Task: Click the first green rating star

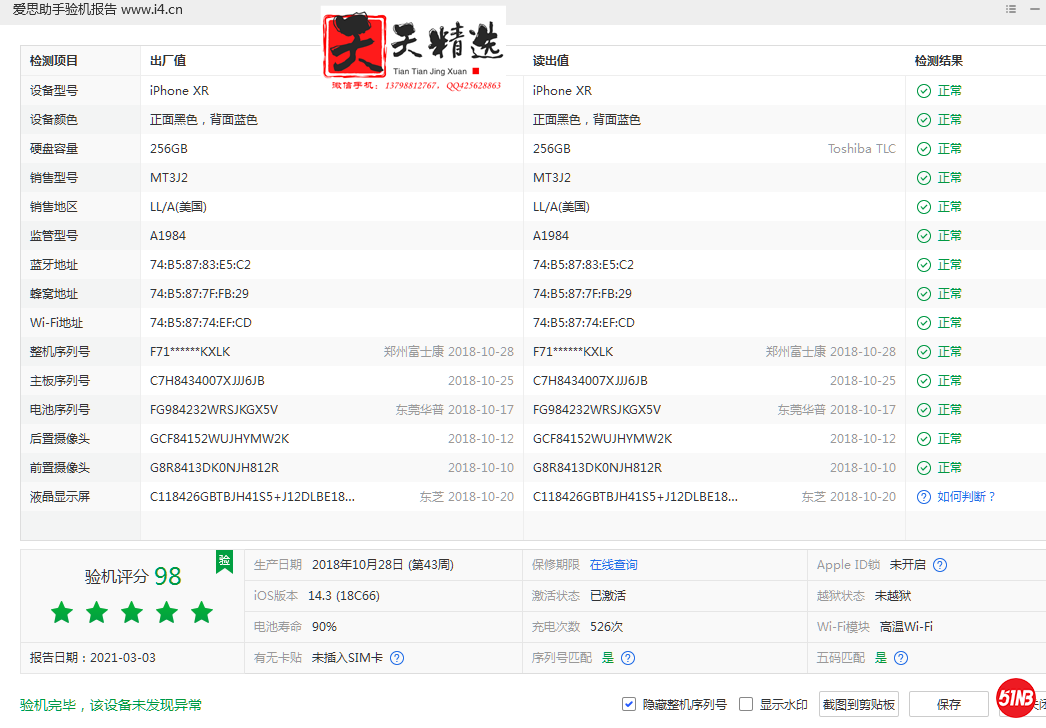Action: [62, 612]
